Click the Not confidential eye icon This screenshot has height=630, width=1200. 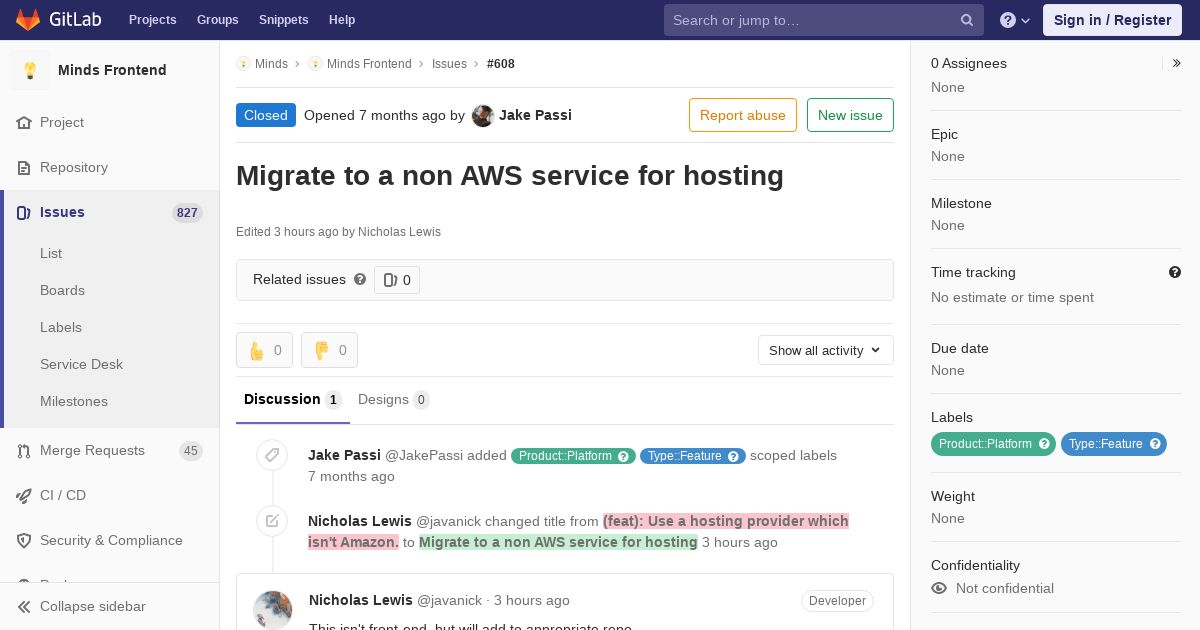(938, 588)
